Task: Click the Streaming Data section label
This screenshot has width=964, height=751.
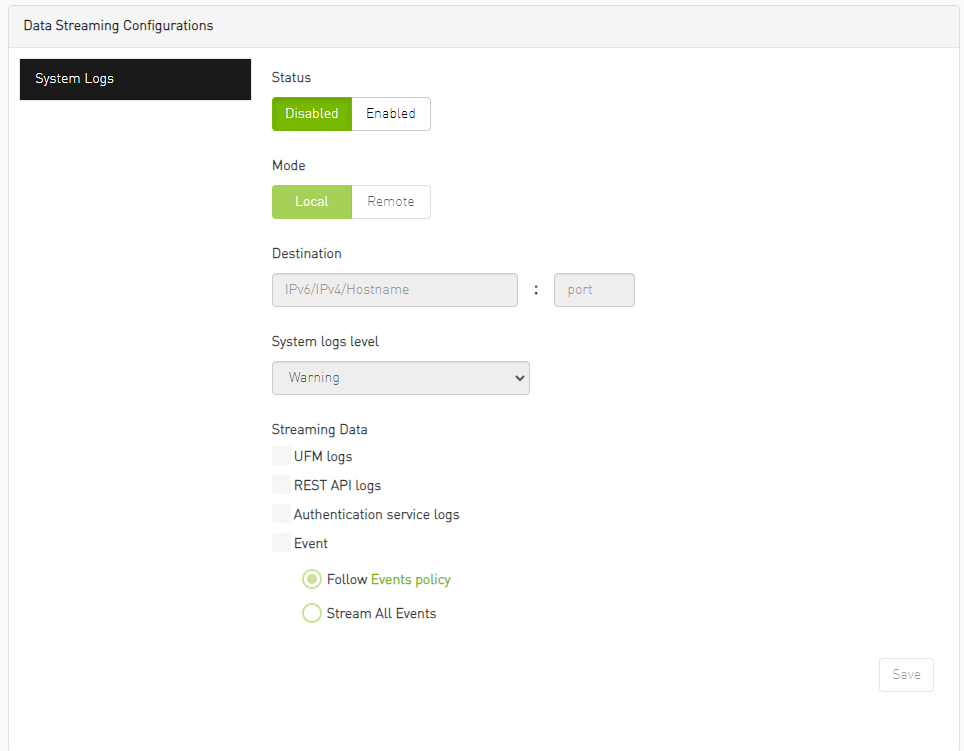Action: tap(319, 429)
